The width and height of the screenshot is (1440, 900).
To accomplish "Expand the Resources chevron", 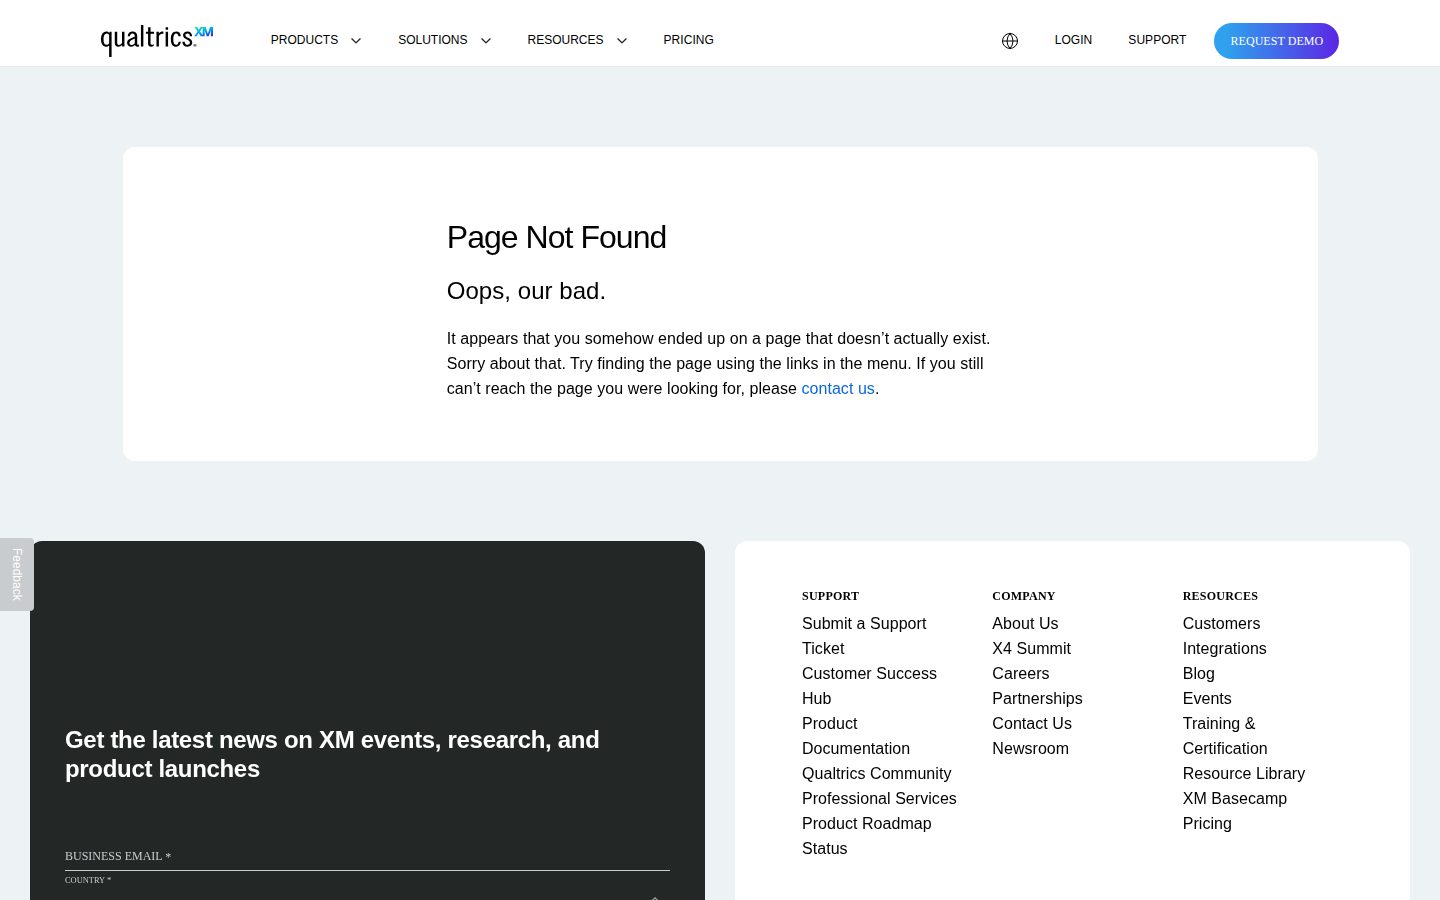I will coord(622,41).
